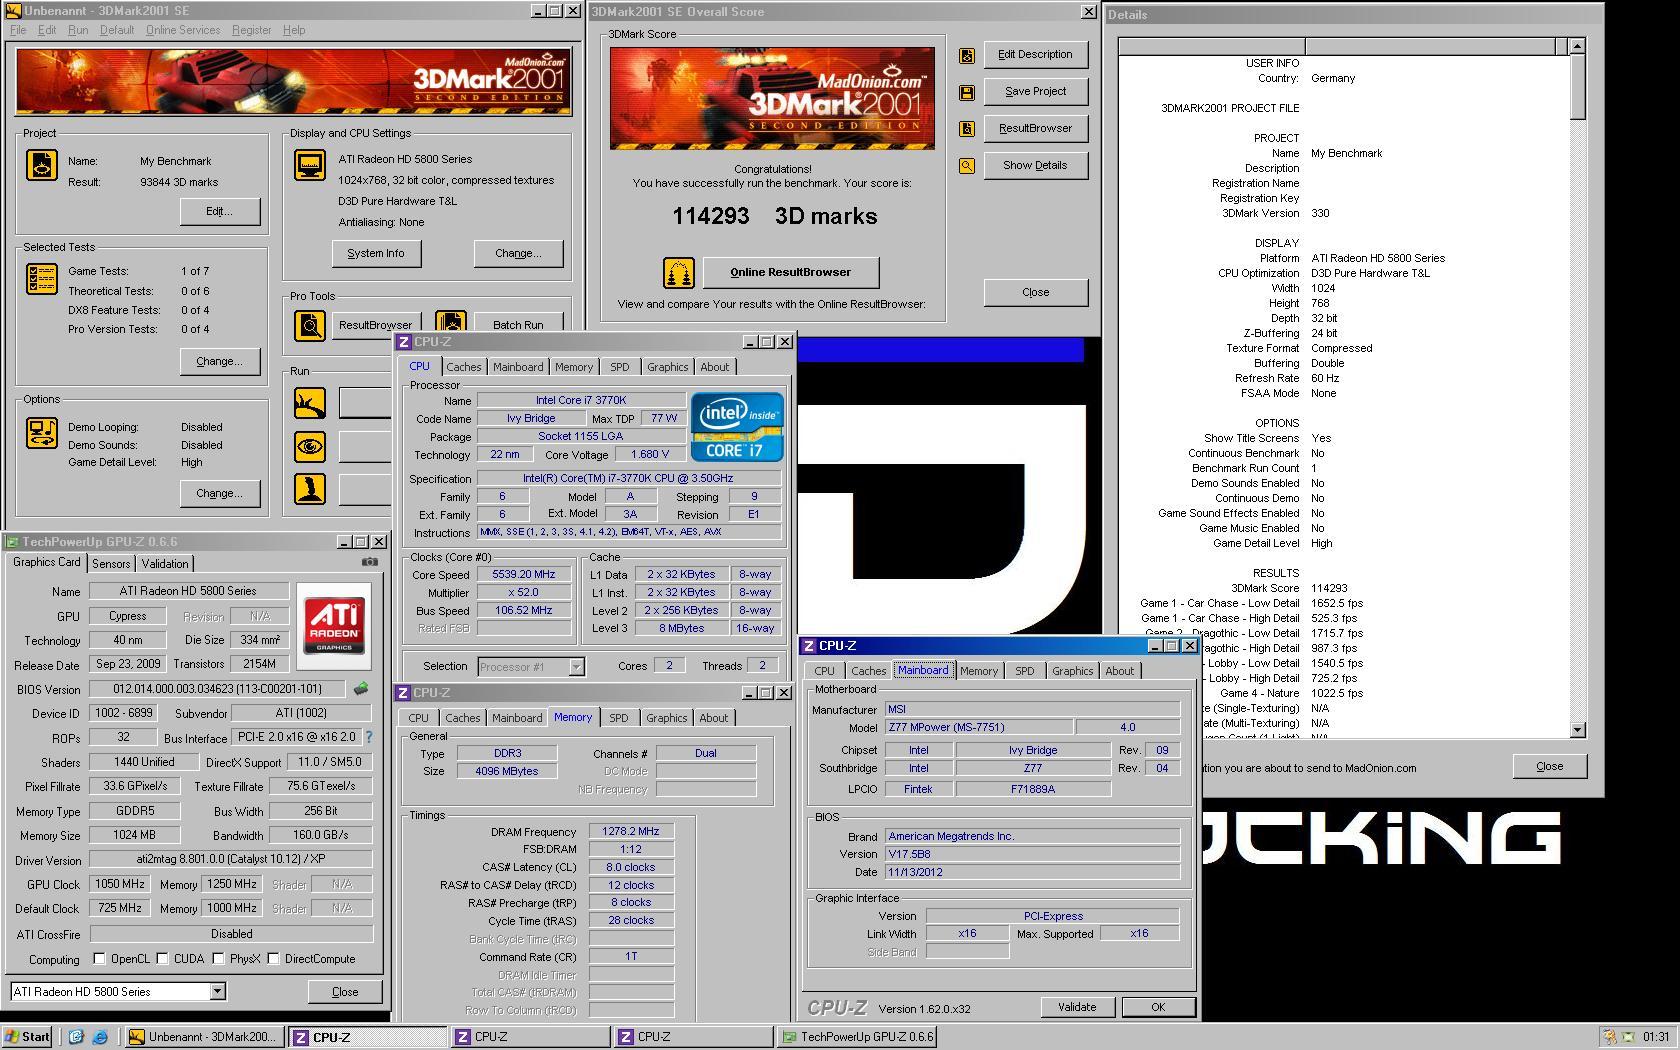This screenshot has width=1680, height=1050.
Task: Click the Options demo looping icon
Action: [x=42, y=433]
